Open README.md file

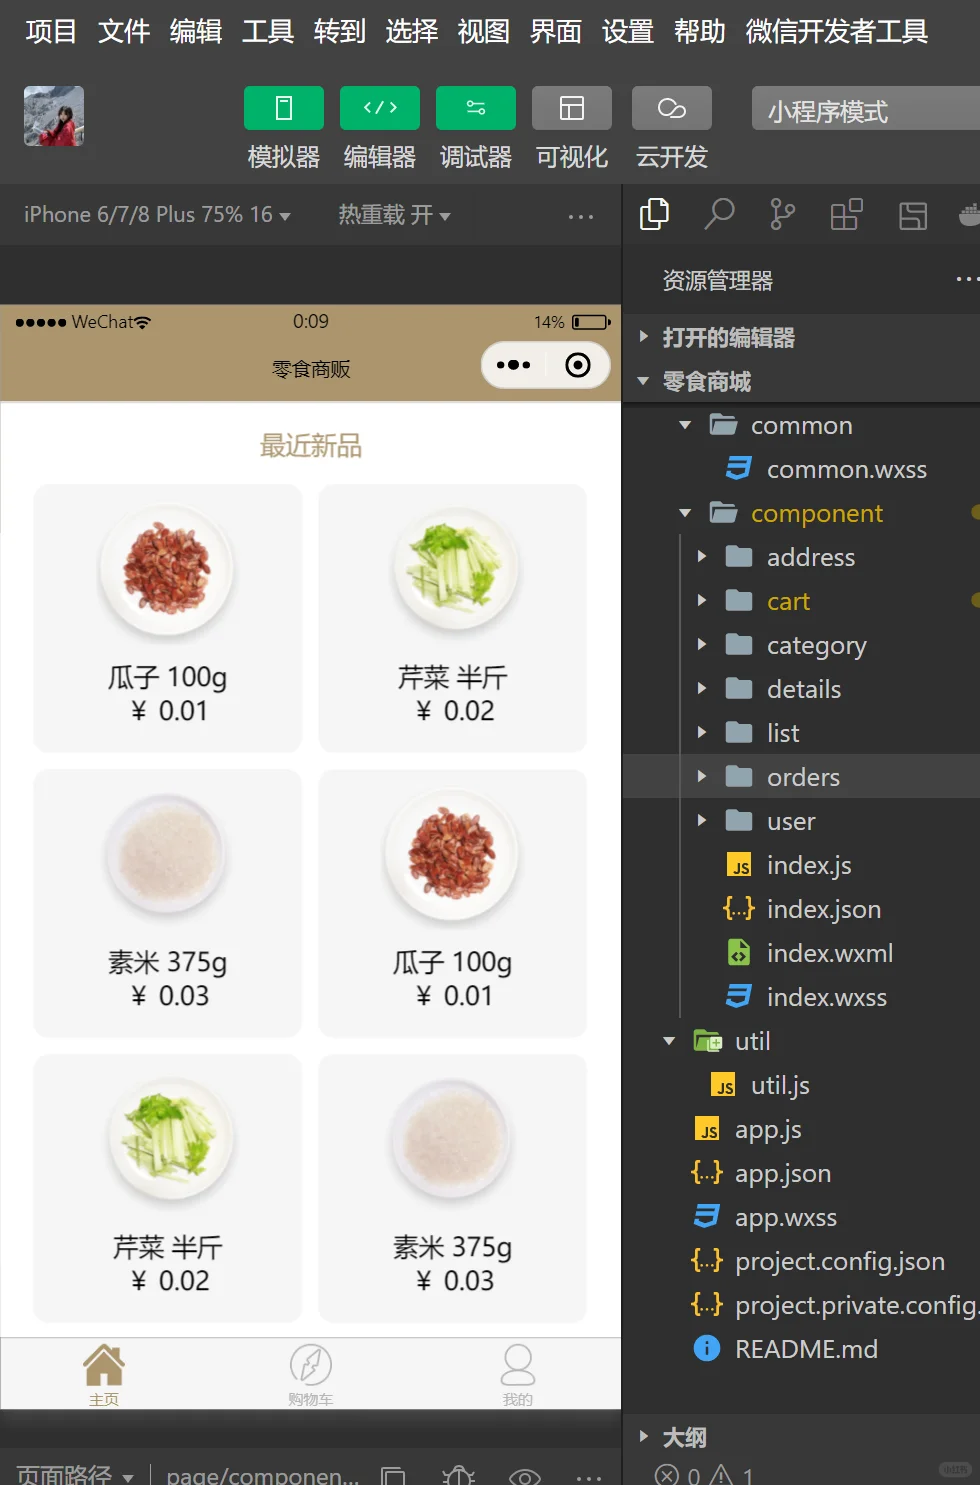click(801, 1349)
